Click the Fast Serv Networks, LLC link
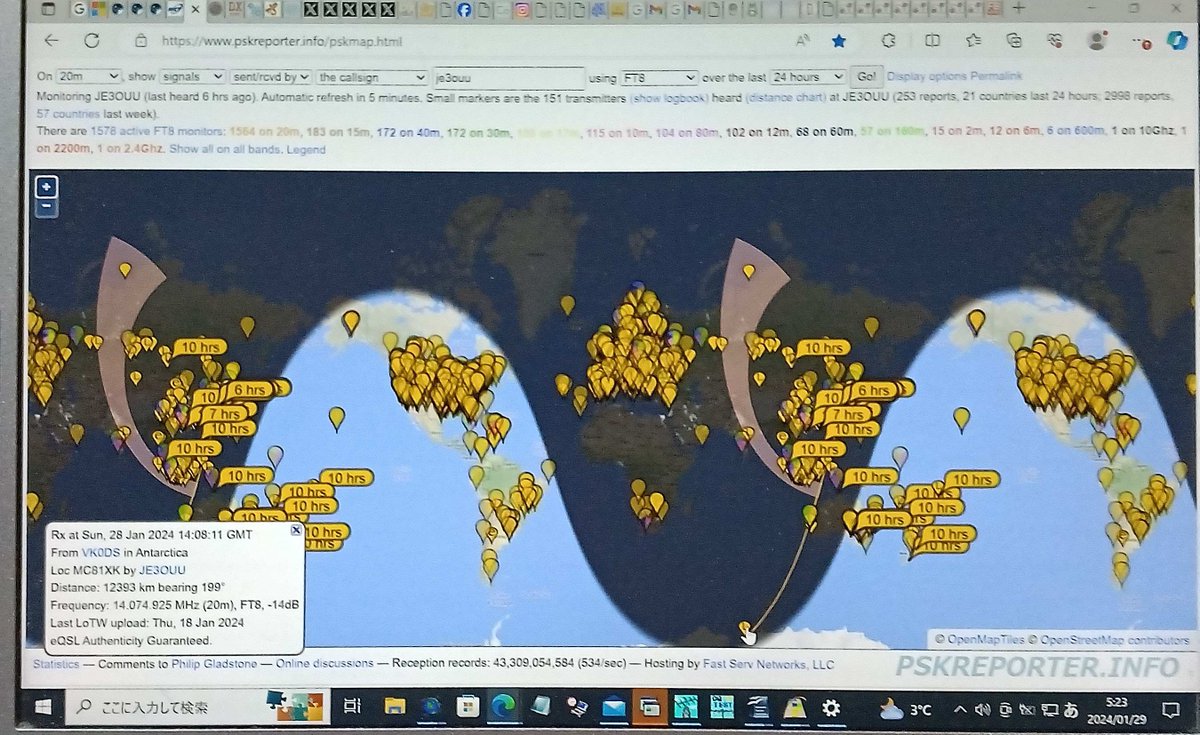 768,664
